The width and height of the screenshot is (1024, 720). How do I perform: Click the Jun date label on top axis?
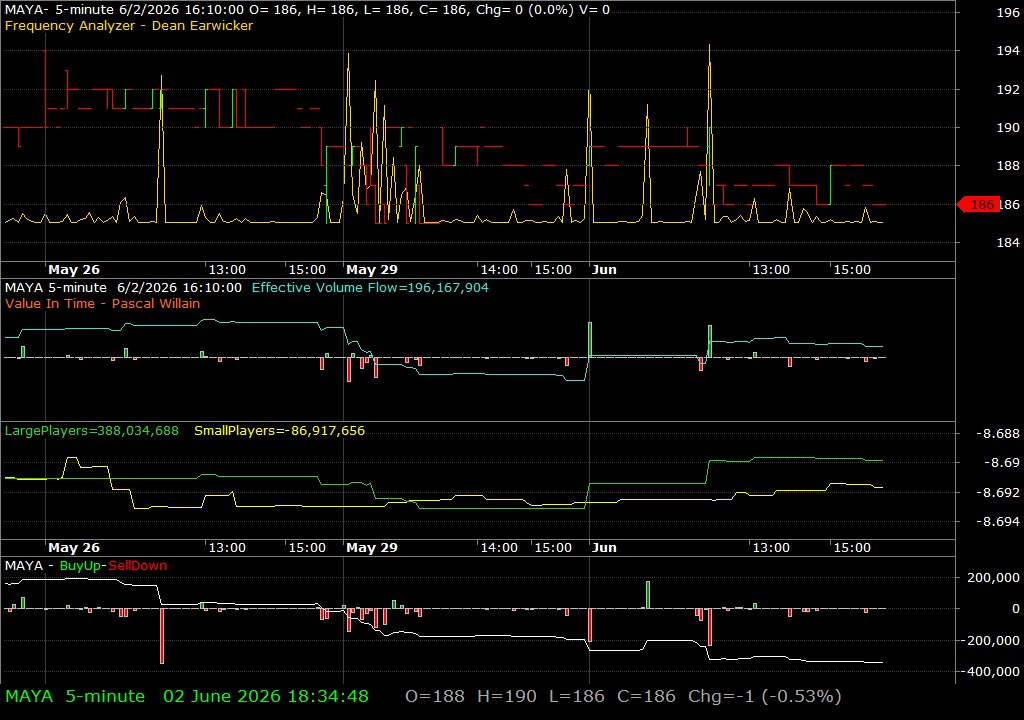pos(604,270)
